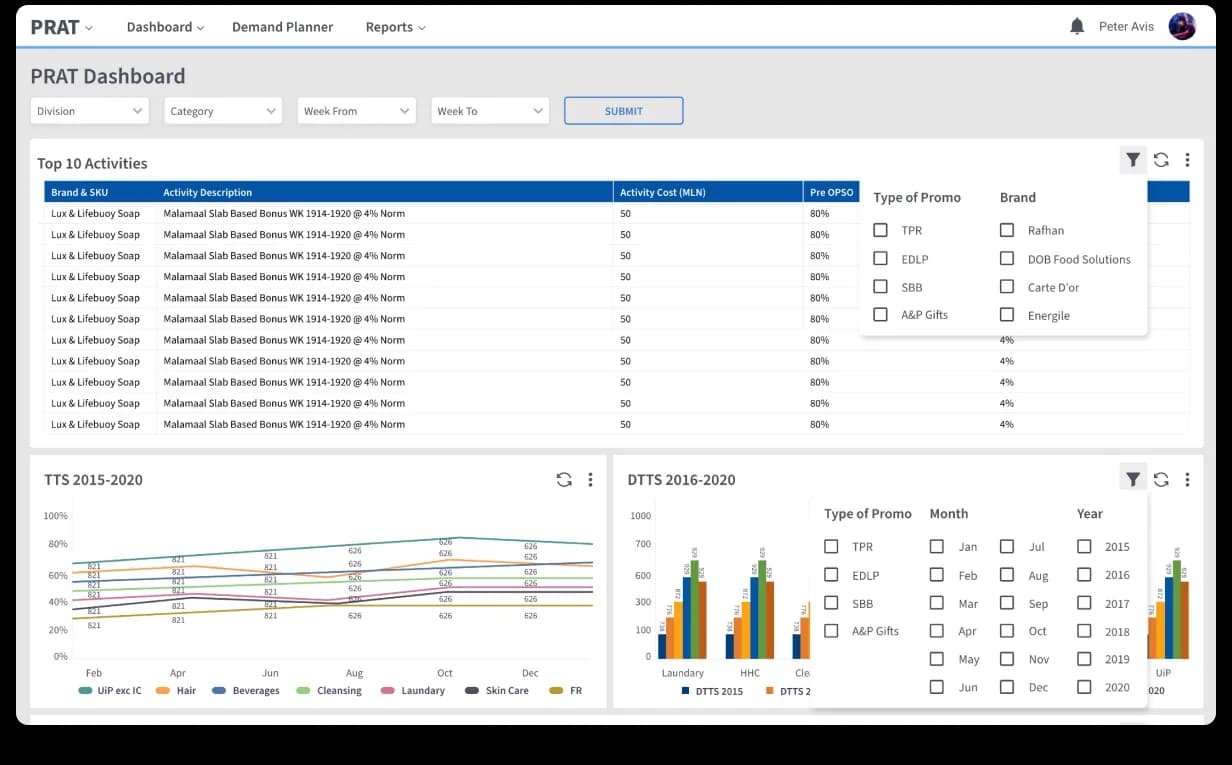Click filter icon in Top 10 Activities

click(x=1133, y=160)
